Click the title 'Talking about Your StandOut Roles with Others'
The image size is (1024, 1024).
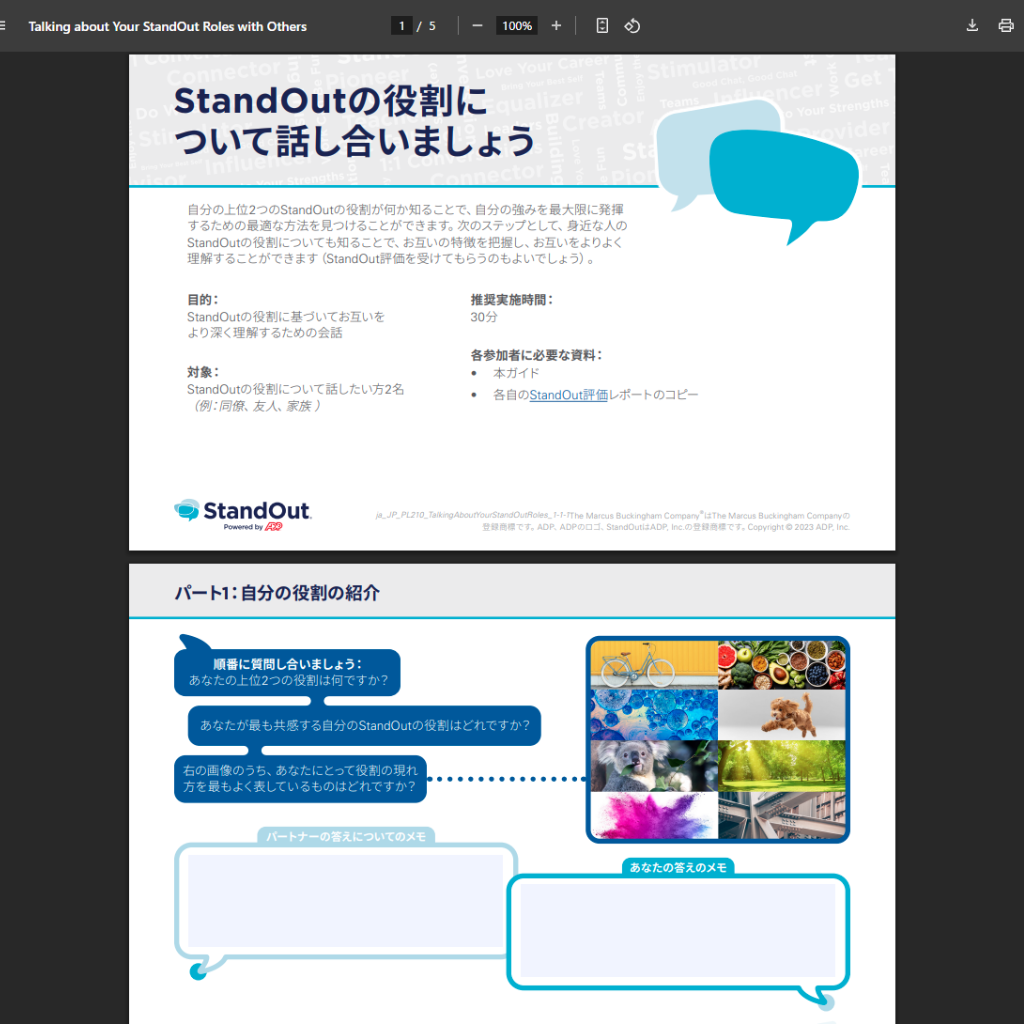pos(167,26)
